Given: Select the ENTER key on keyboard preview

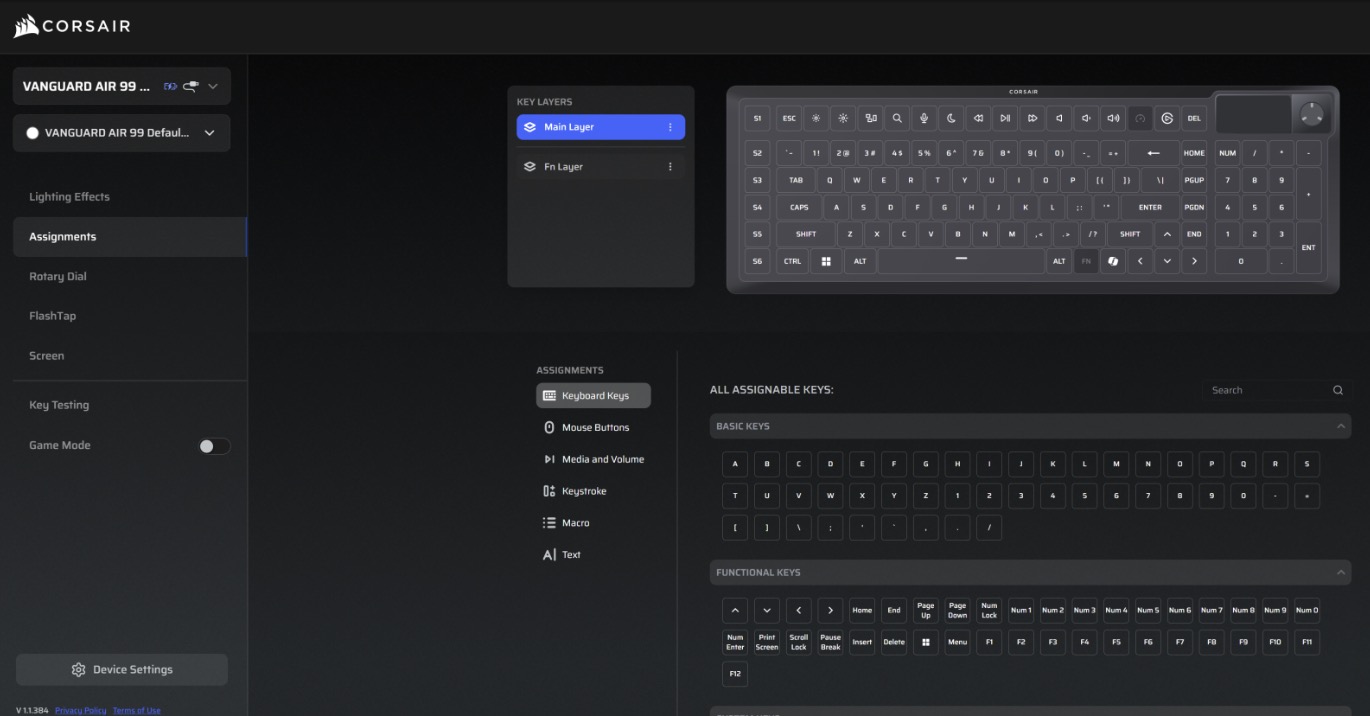Looking at the screenshot, I should coord(1150,207).
